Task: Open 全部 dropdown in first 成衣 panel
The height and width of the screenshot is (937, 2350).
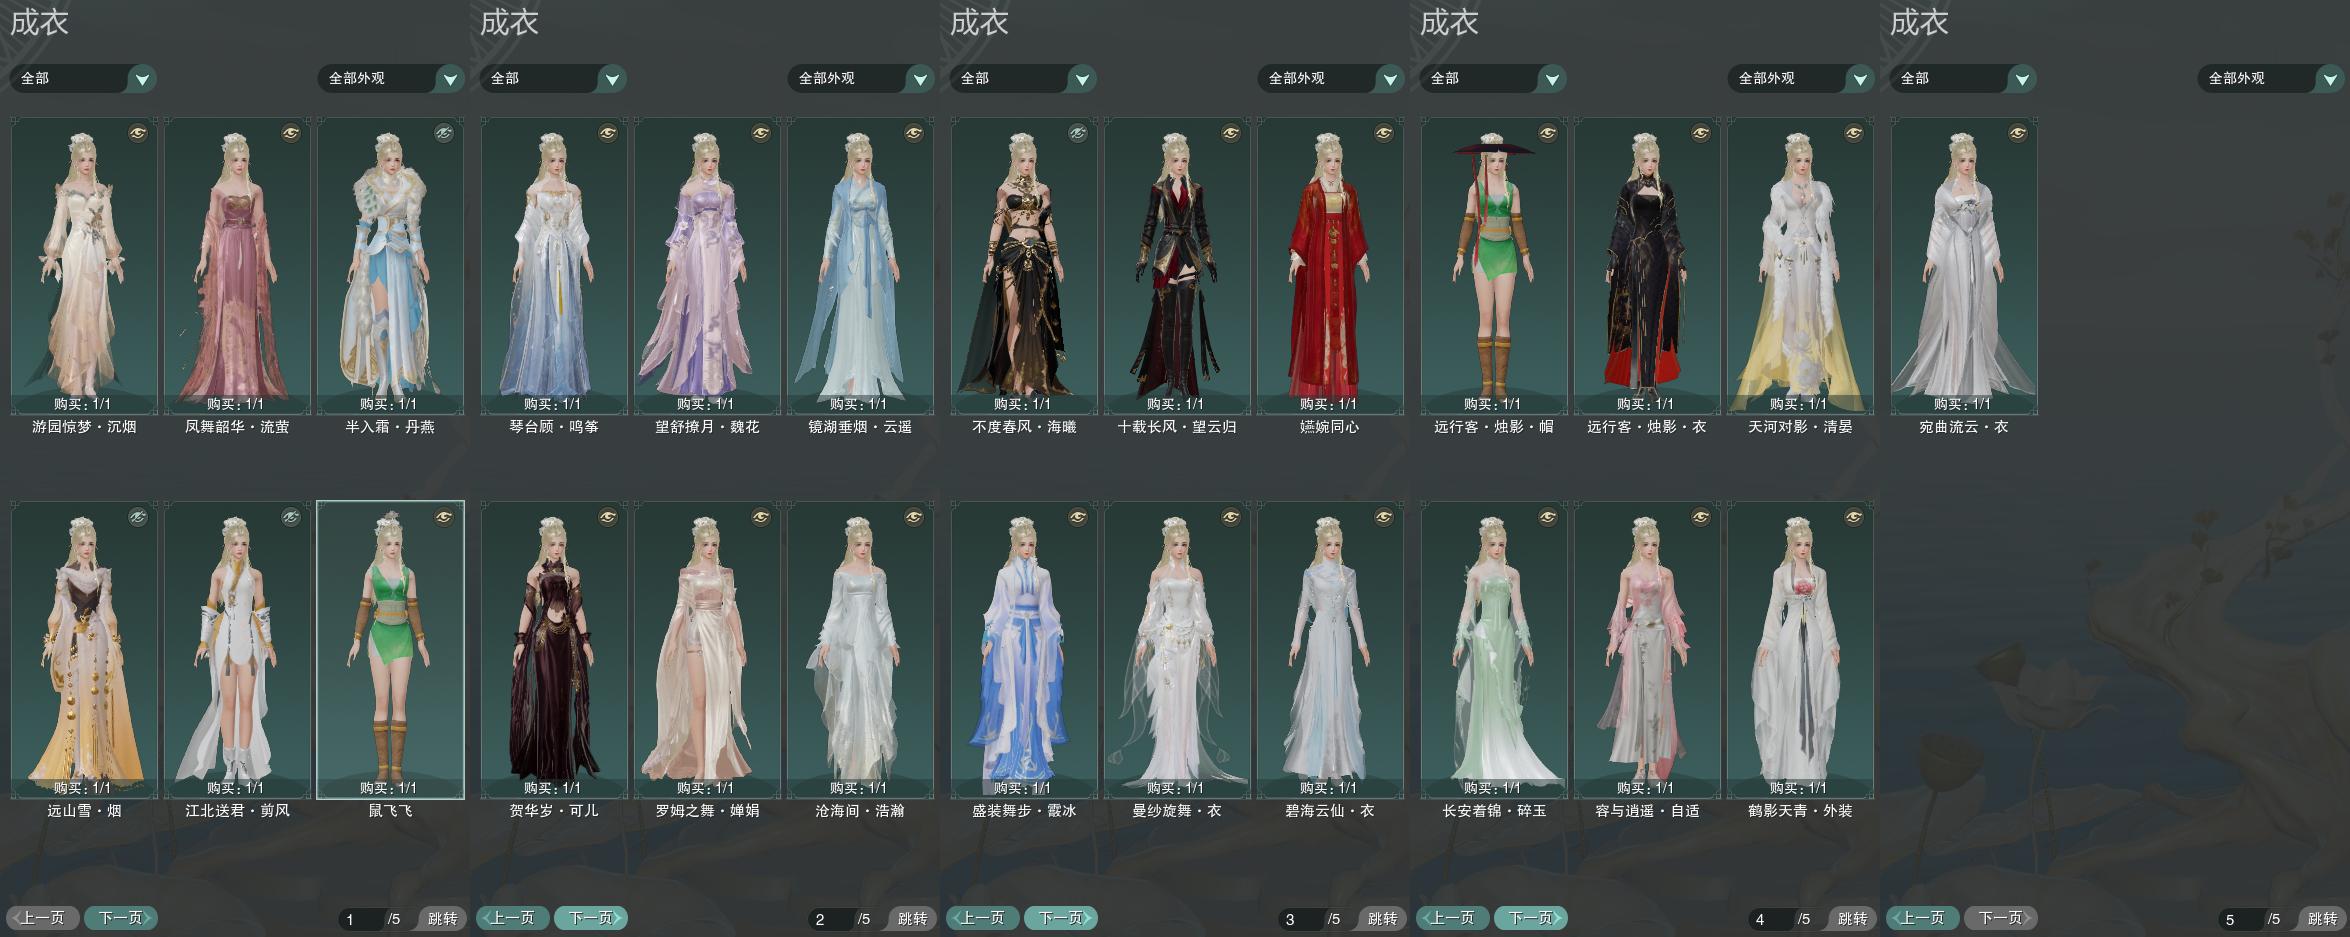Action: 83,78
